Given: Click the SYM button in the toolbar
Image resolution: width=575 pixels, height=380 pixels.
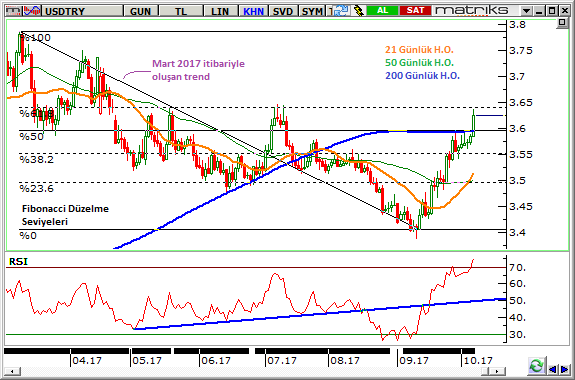Looking at the screenshot, I should tap(312, 11).
